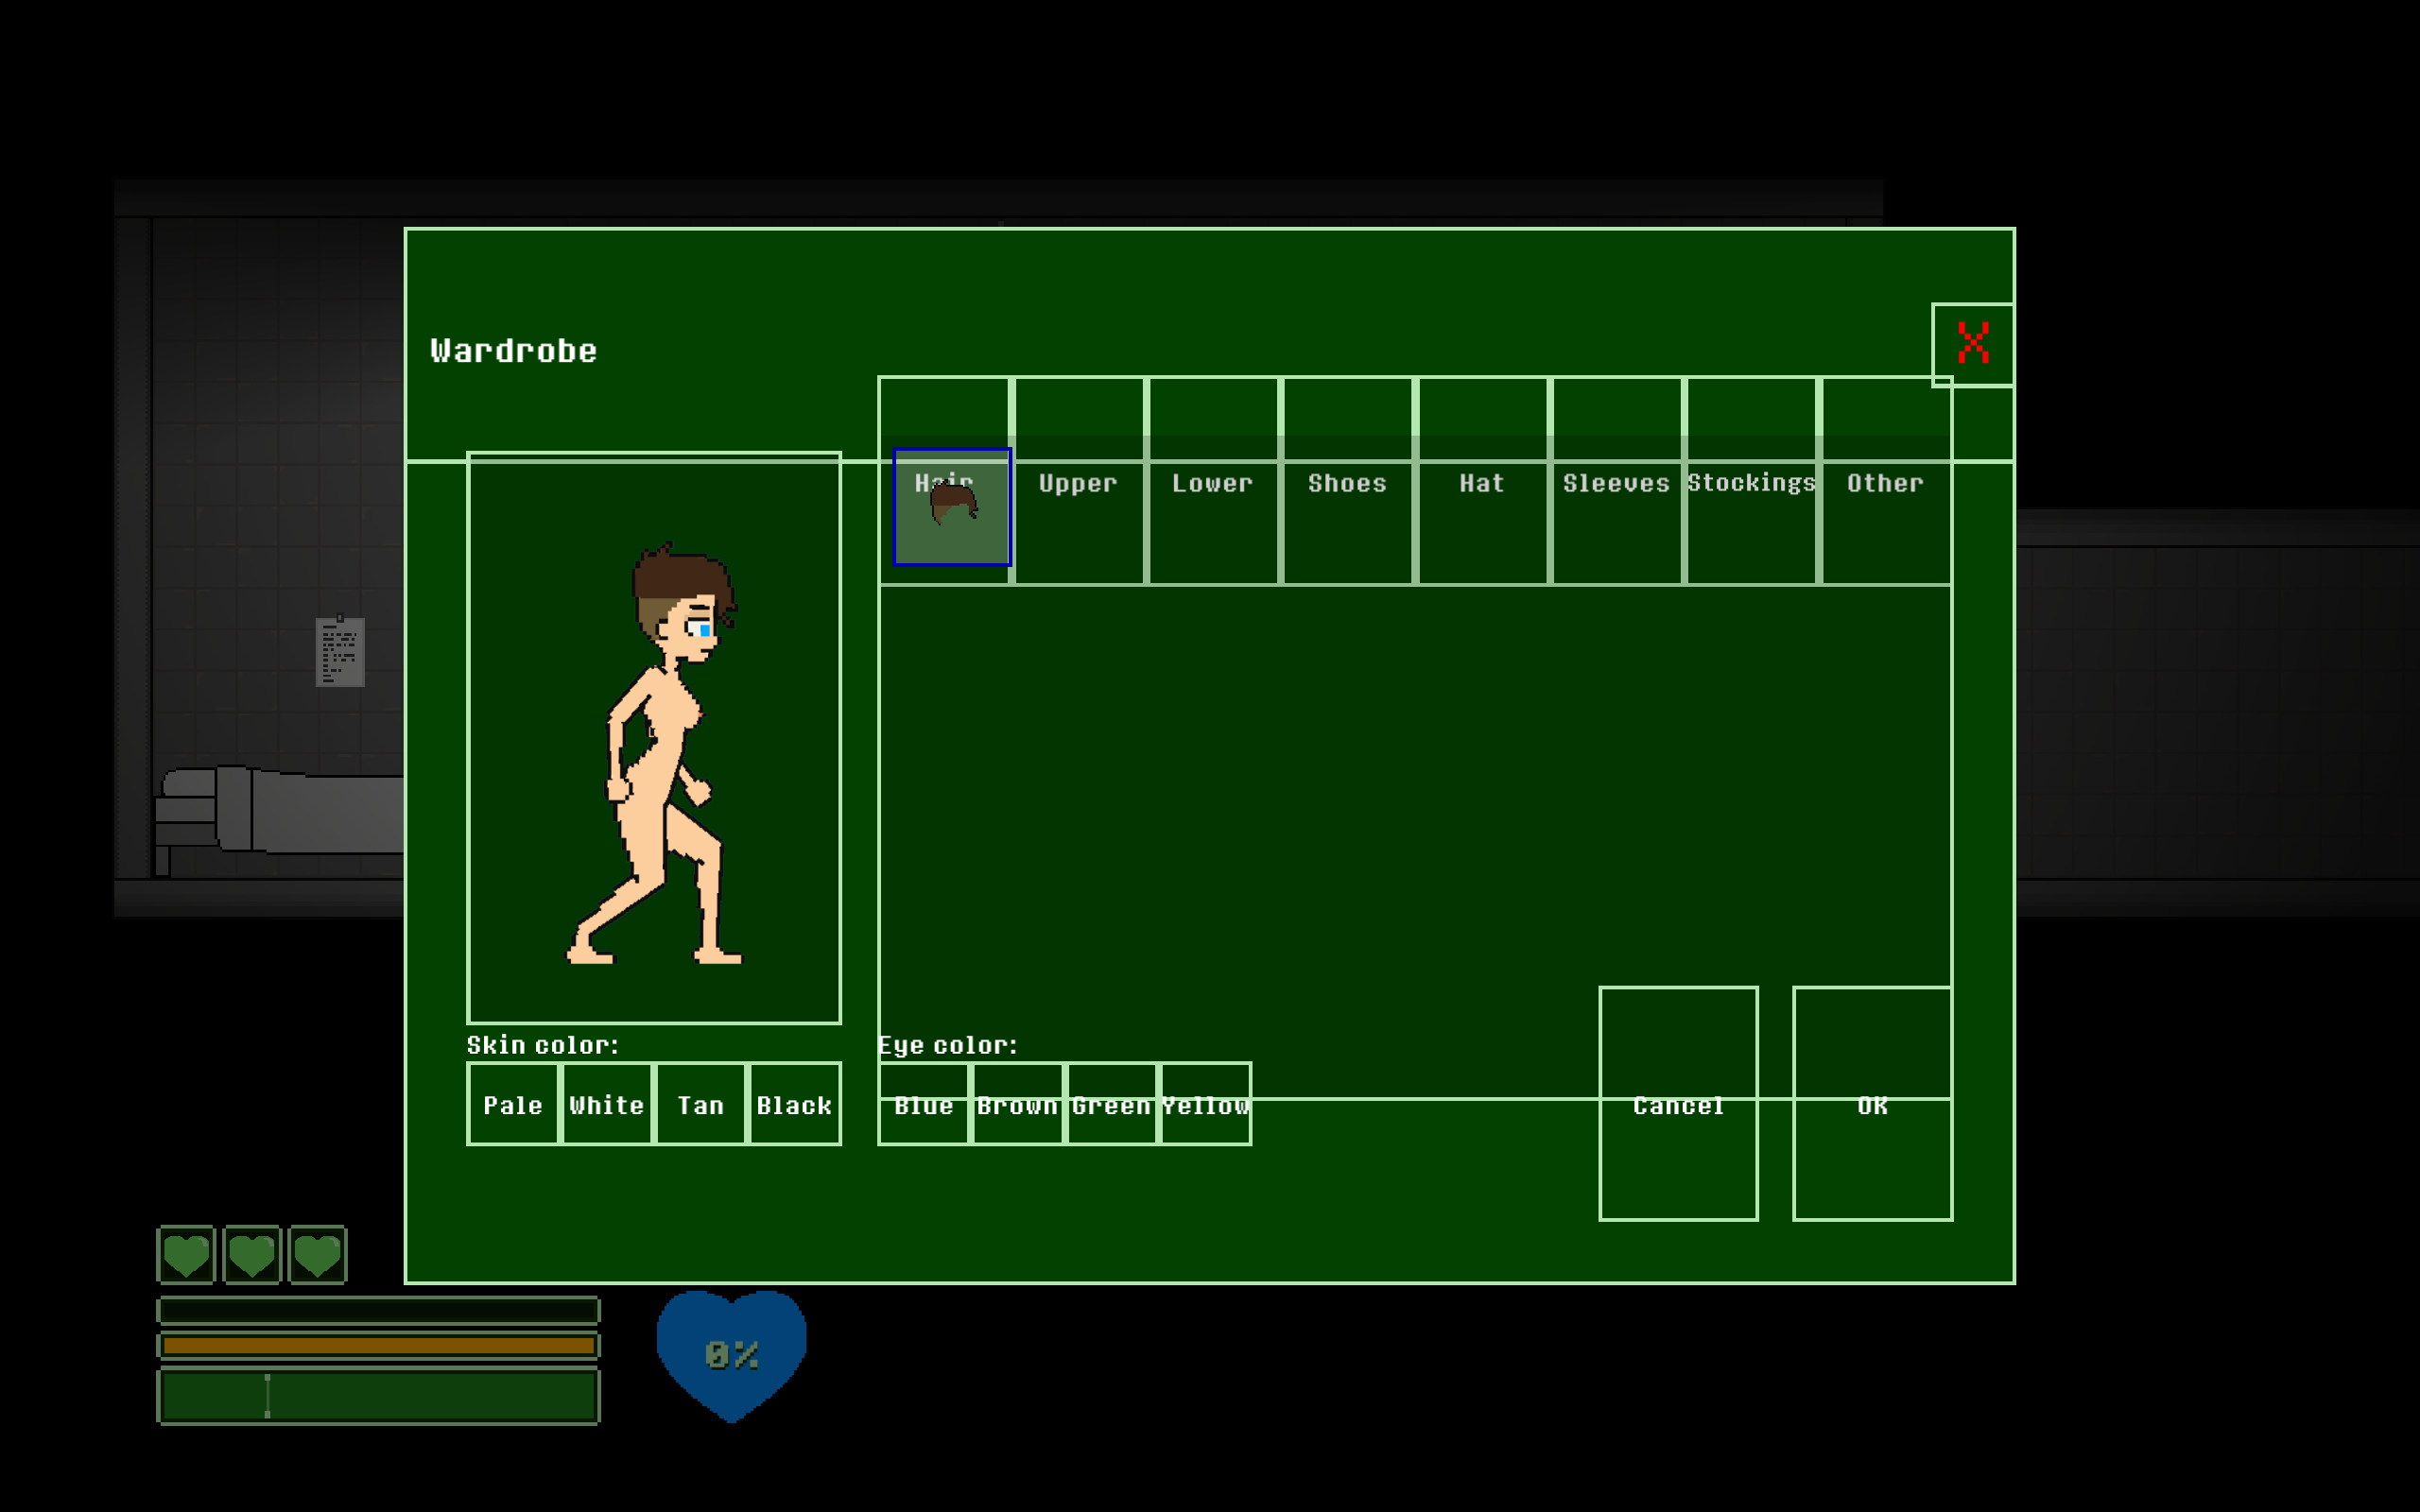The image size is (2420, 1512).
Task: Open the Upper clothing tab
Action: [x=1078, y=483]
